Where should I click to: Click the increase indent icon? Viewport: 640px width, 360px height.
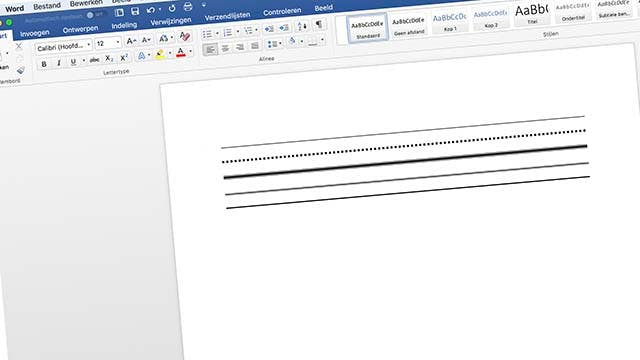click(284, 28)
